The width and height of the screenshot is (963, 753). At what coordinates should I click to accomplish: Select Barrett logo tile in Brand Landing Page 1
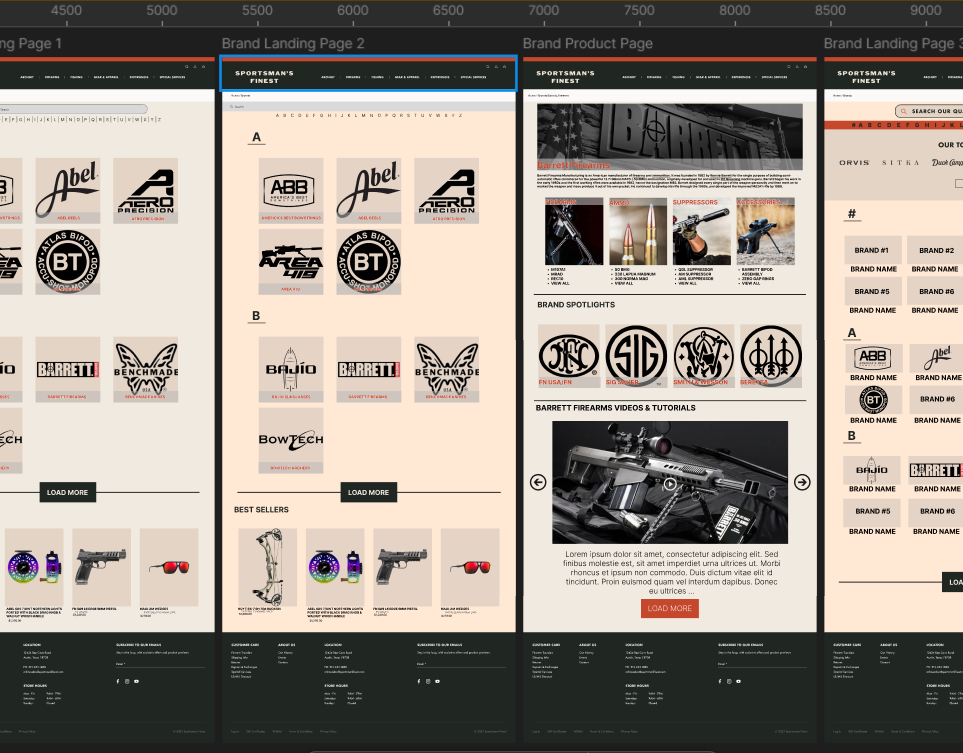pos(68,370)
